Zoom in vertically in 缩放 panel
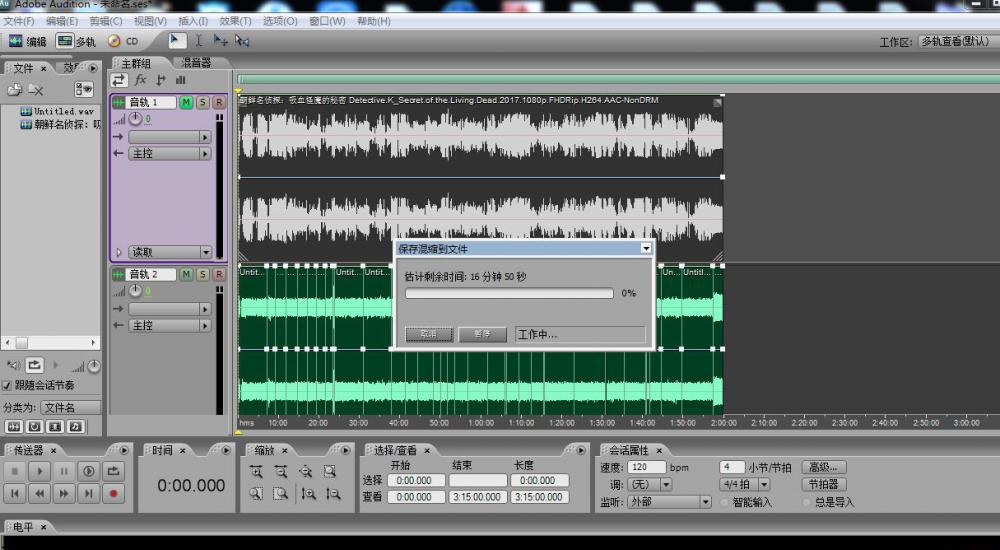 tap(309, 493)
